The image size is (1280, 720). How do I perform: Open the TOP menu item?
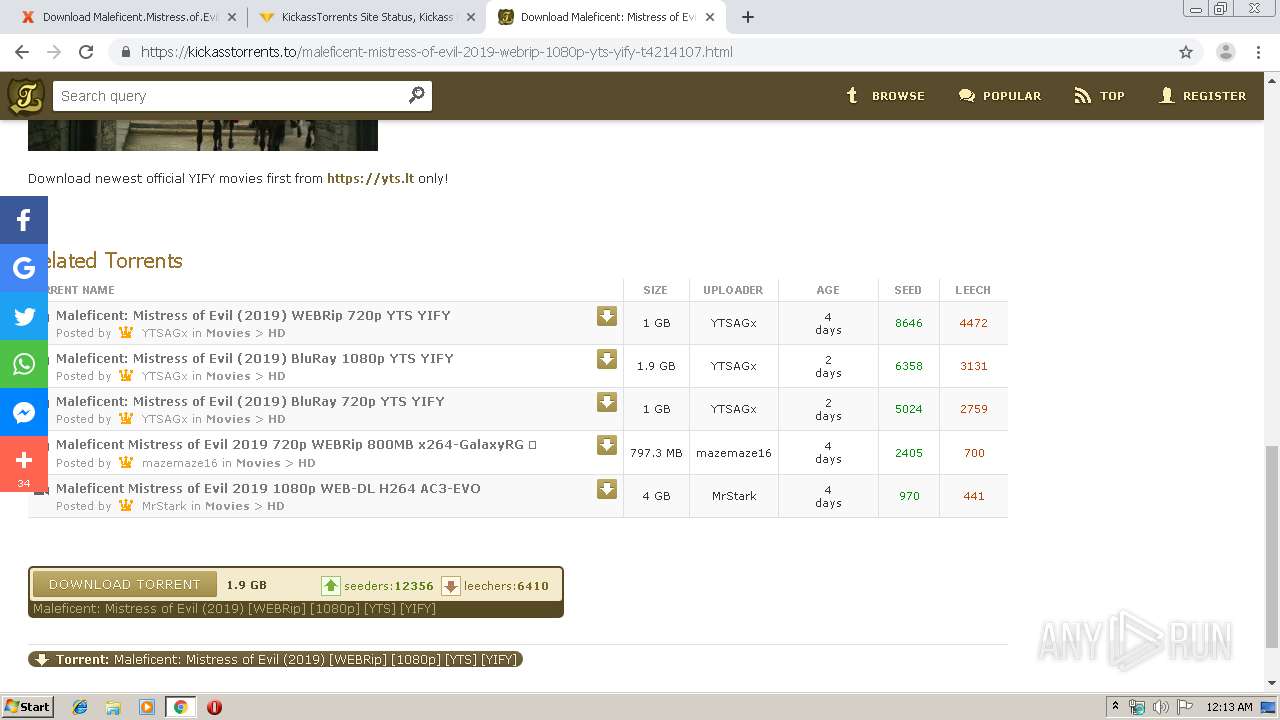click(1099, 96)
